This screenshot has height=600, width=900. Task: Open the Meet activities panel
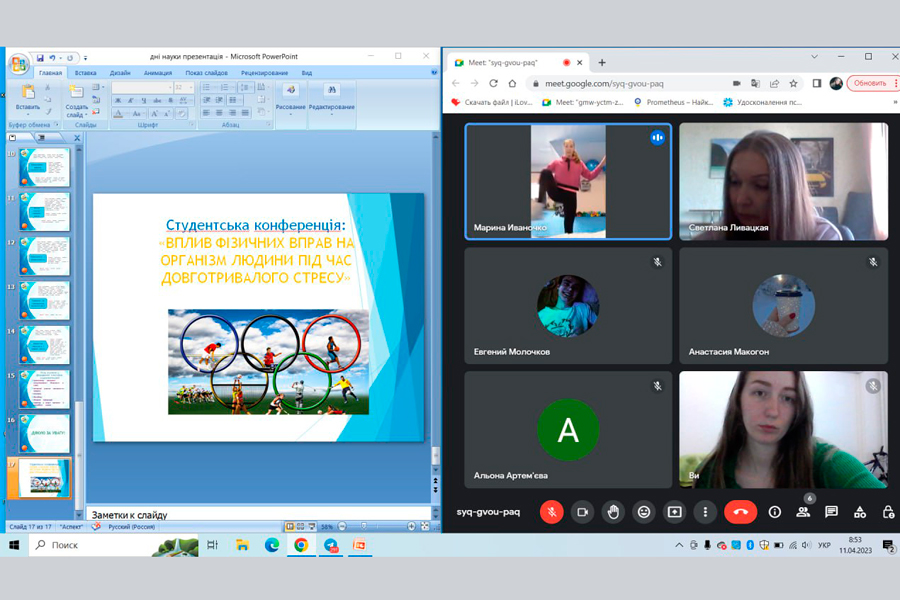pyautogui.click(x=860, y=512)
